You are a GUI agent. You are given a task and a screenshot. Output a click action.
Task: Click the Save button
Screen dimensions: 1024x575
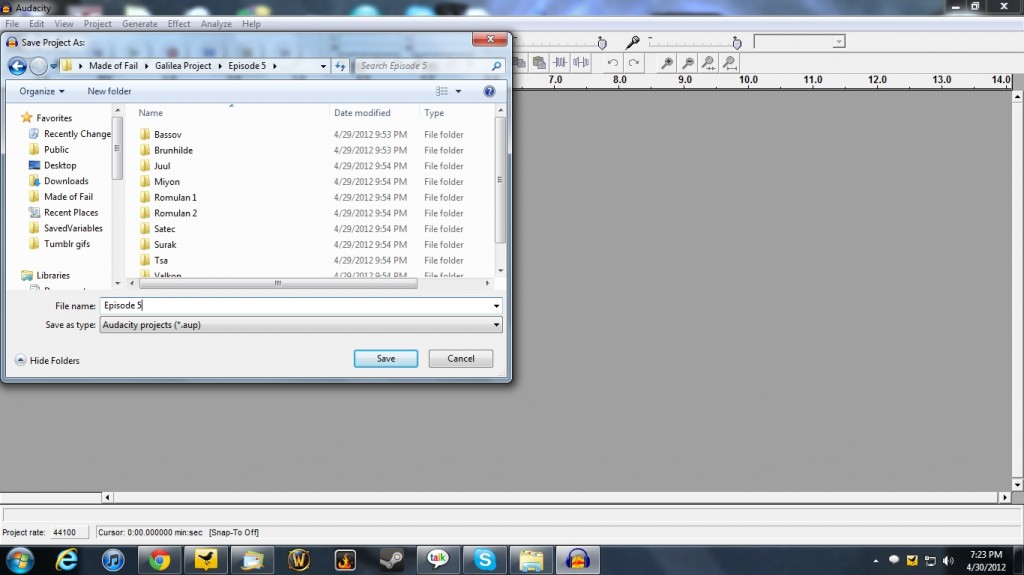[x=386, y=359]
